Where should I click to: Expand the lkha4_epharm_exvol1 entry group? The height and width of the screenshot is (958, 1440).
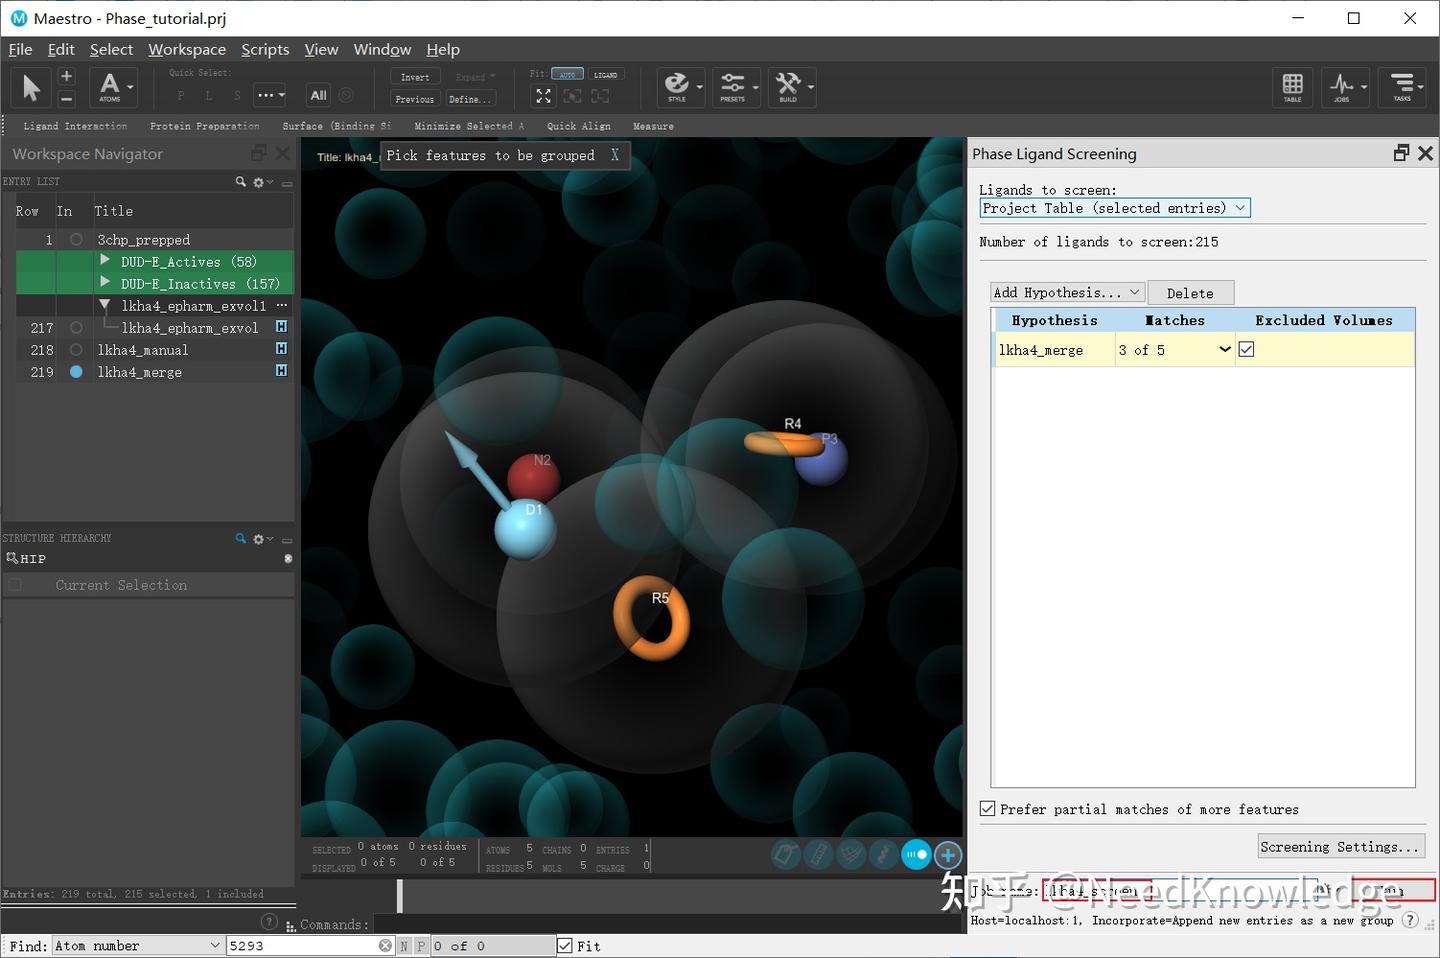point(105,305)
